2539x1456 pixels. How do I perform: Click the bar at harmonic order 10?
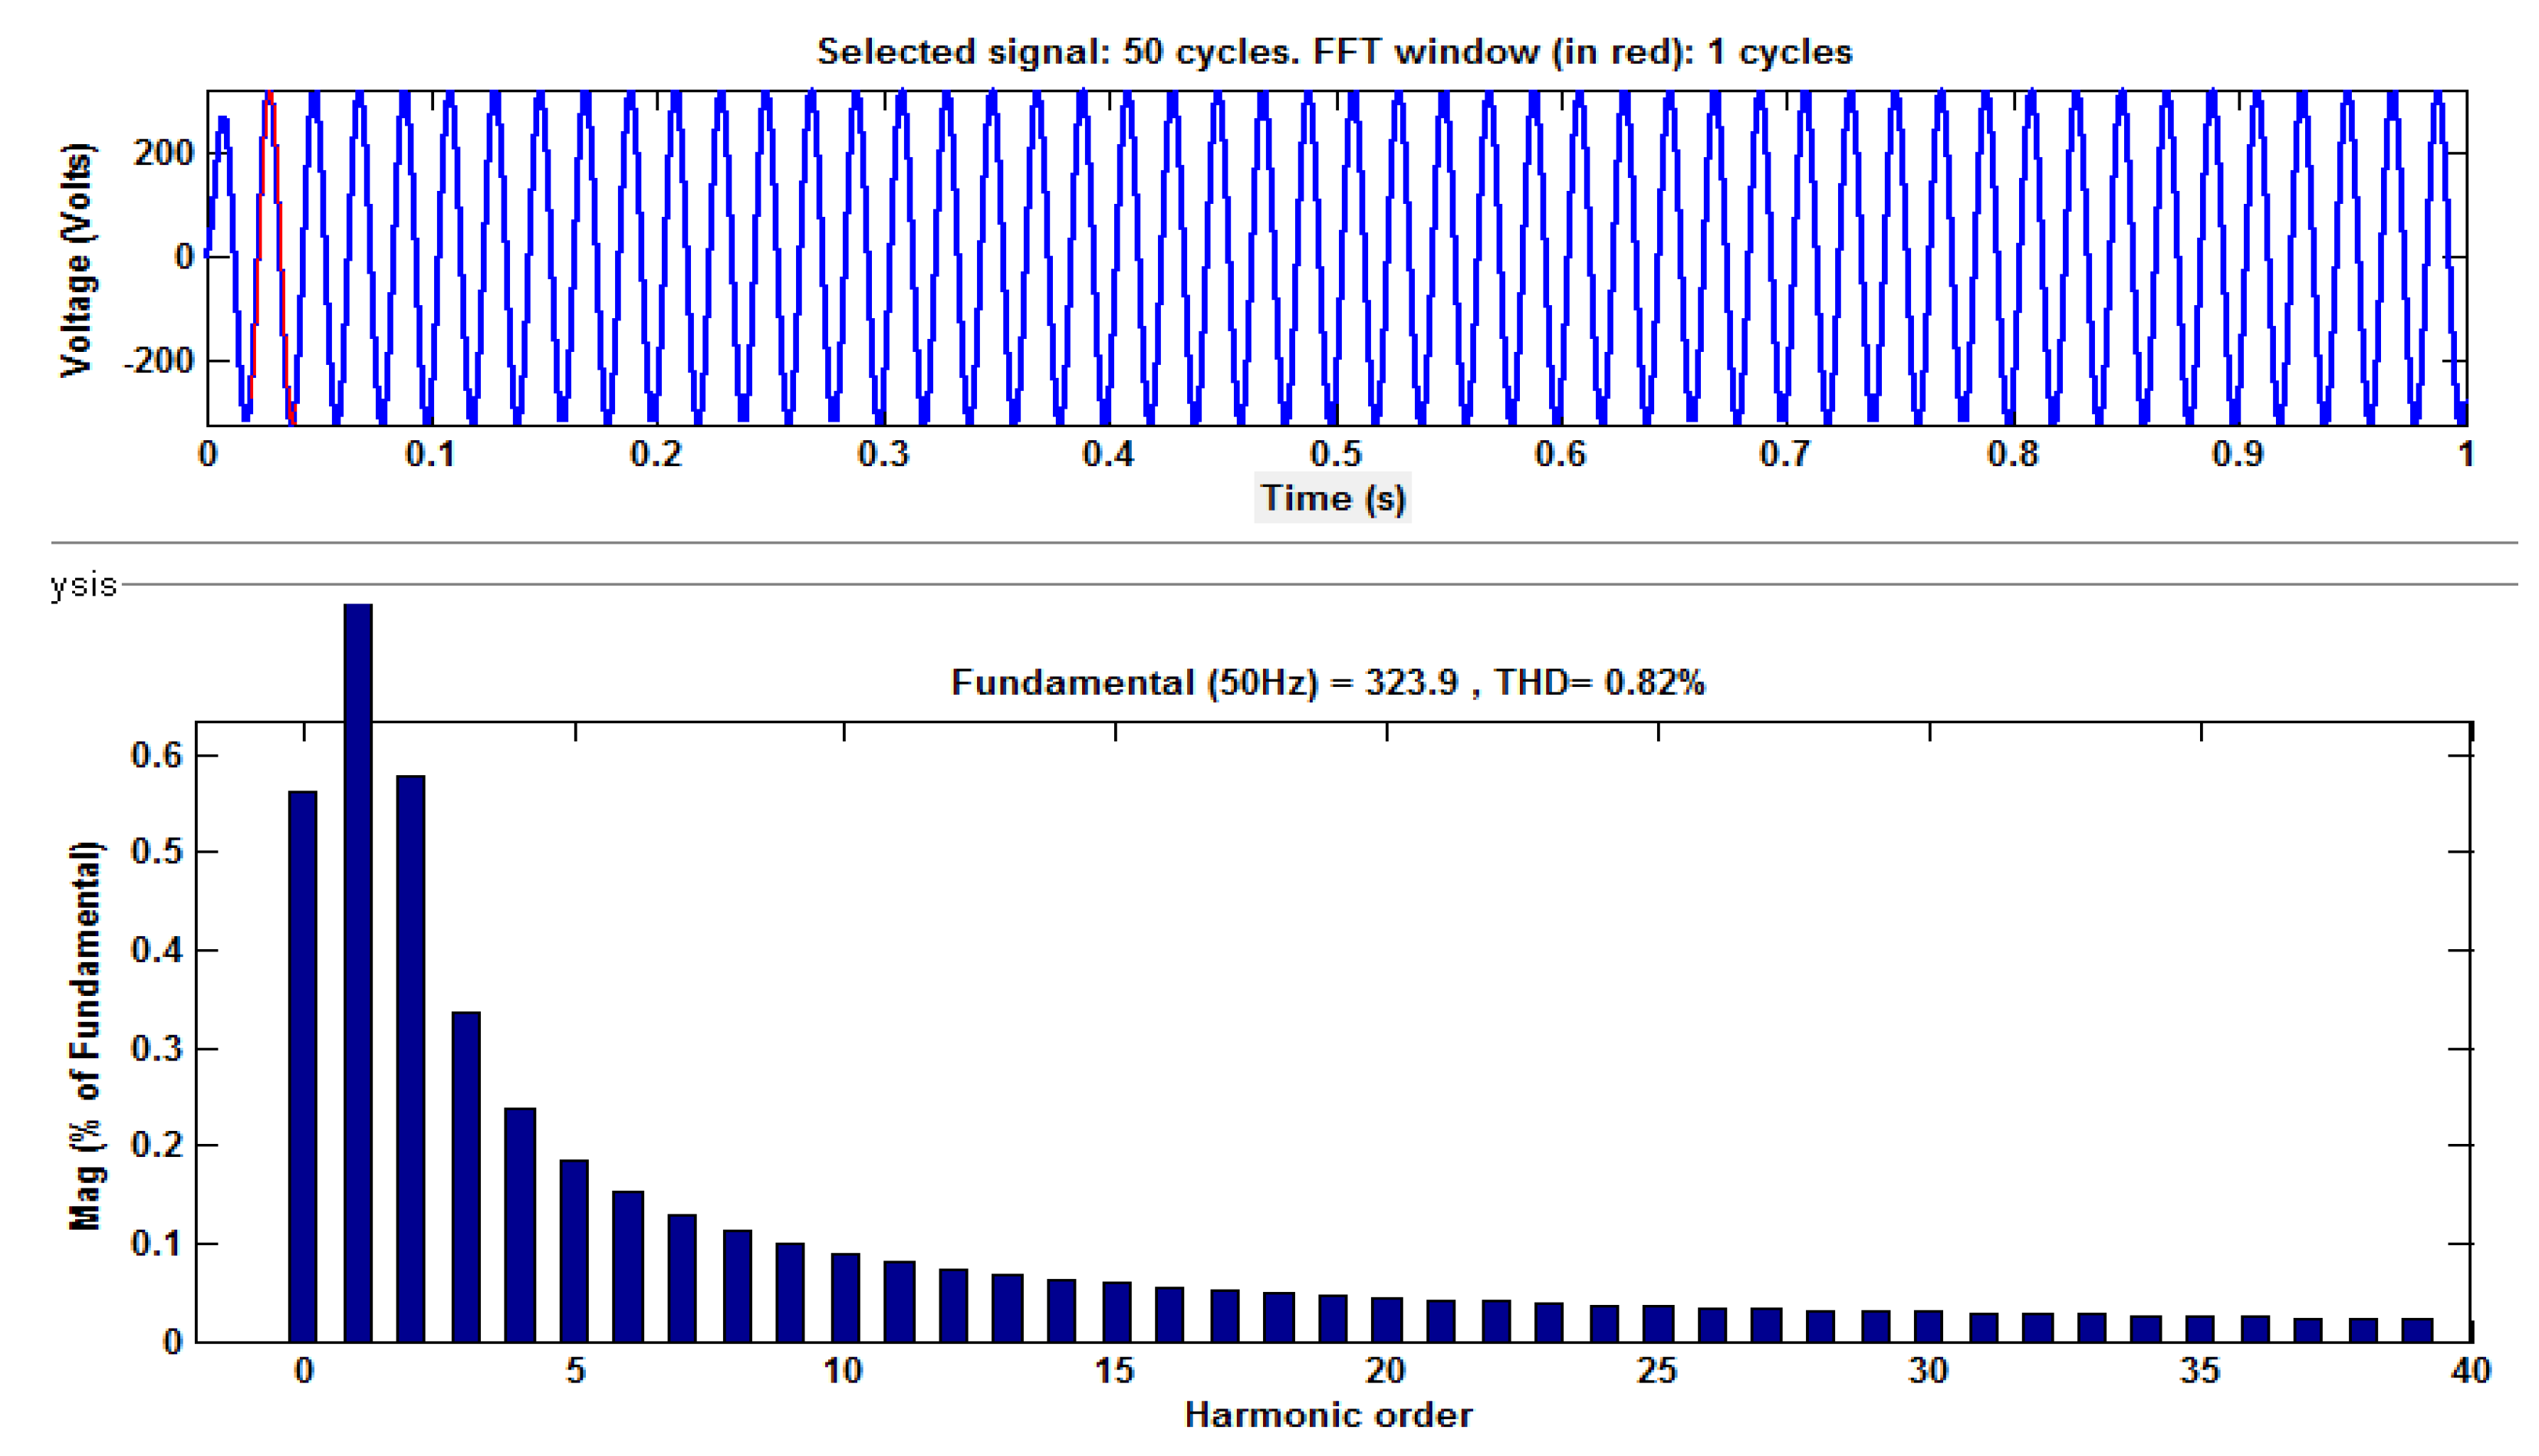845,1297
